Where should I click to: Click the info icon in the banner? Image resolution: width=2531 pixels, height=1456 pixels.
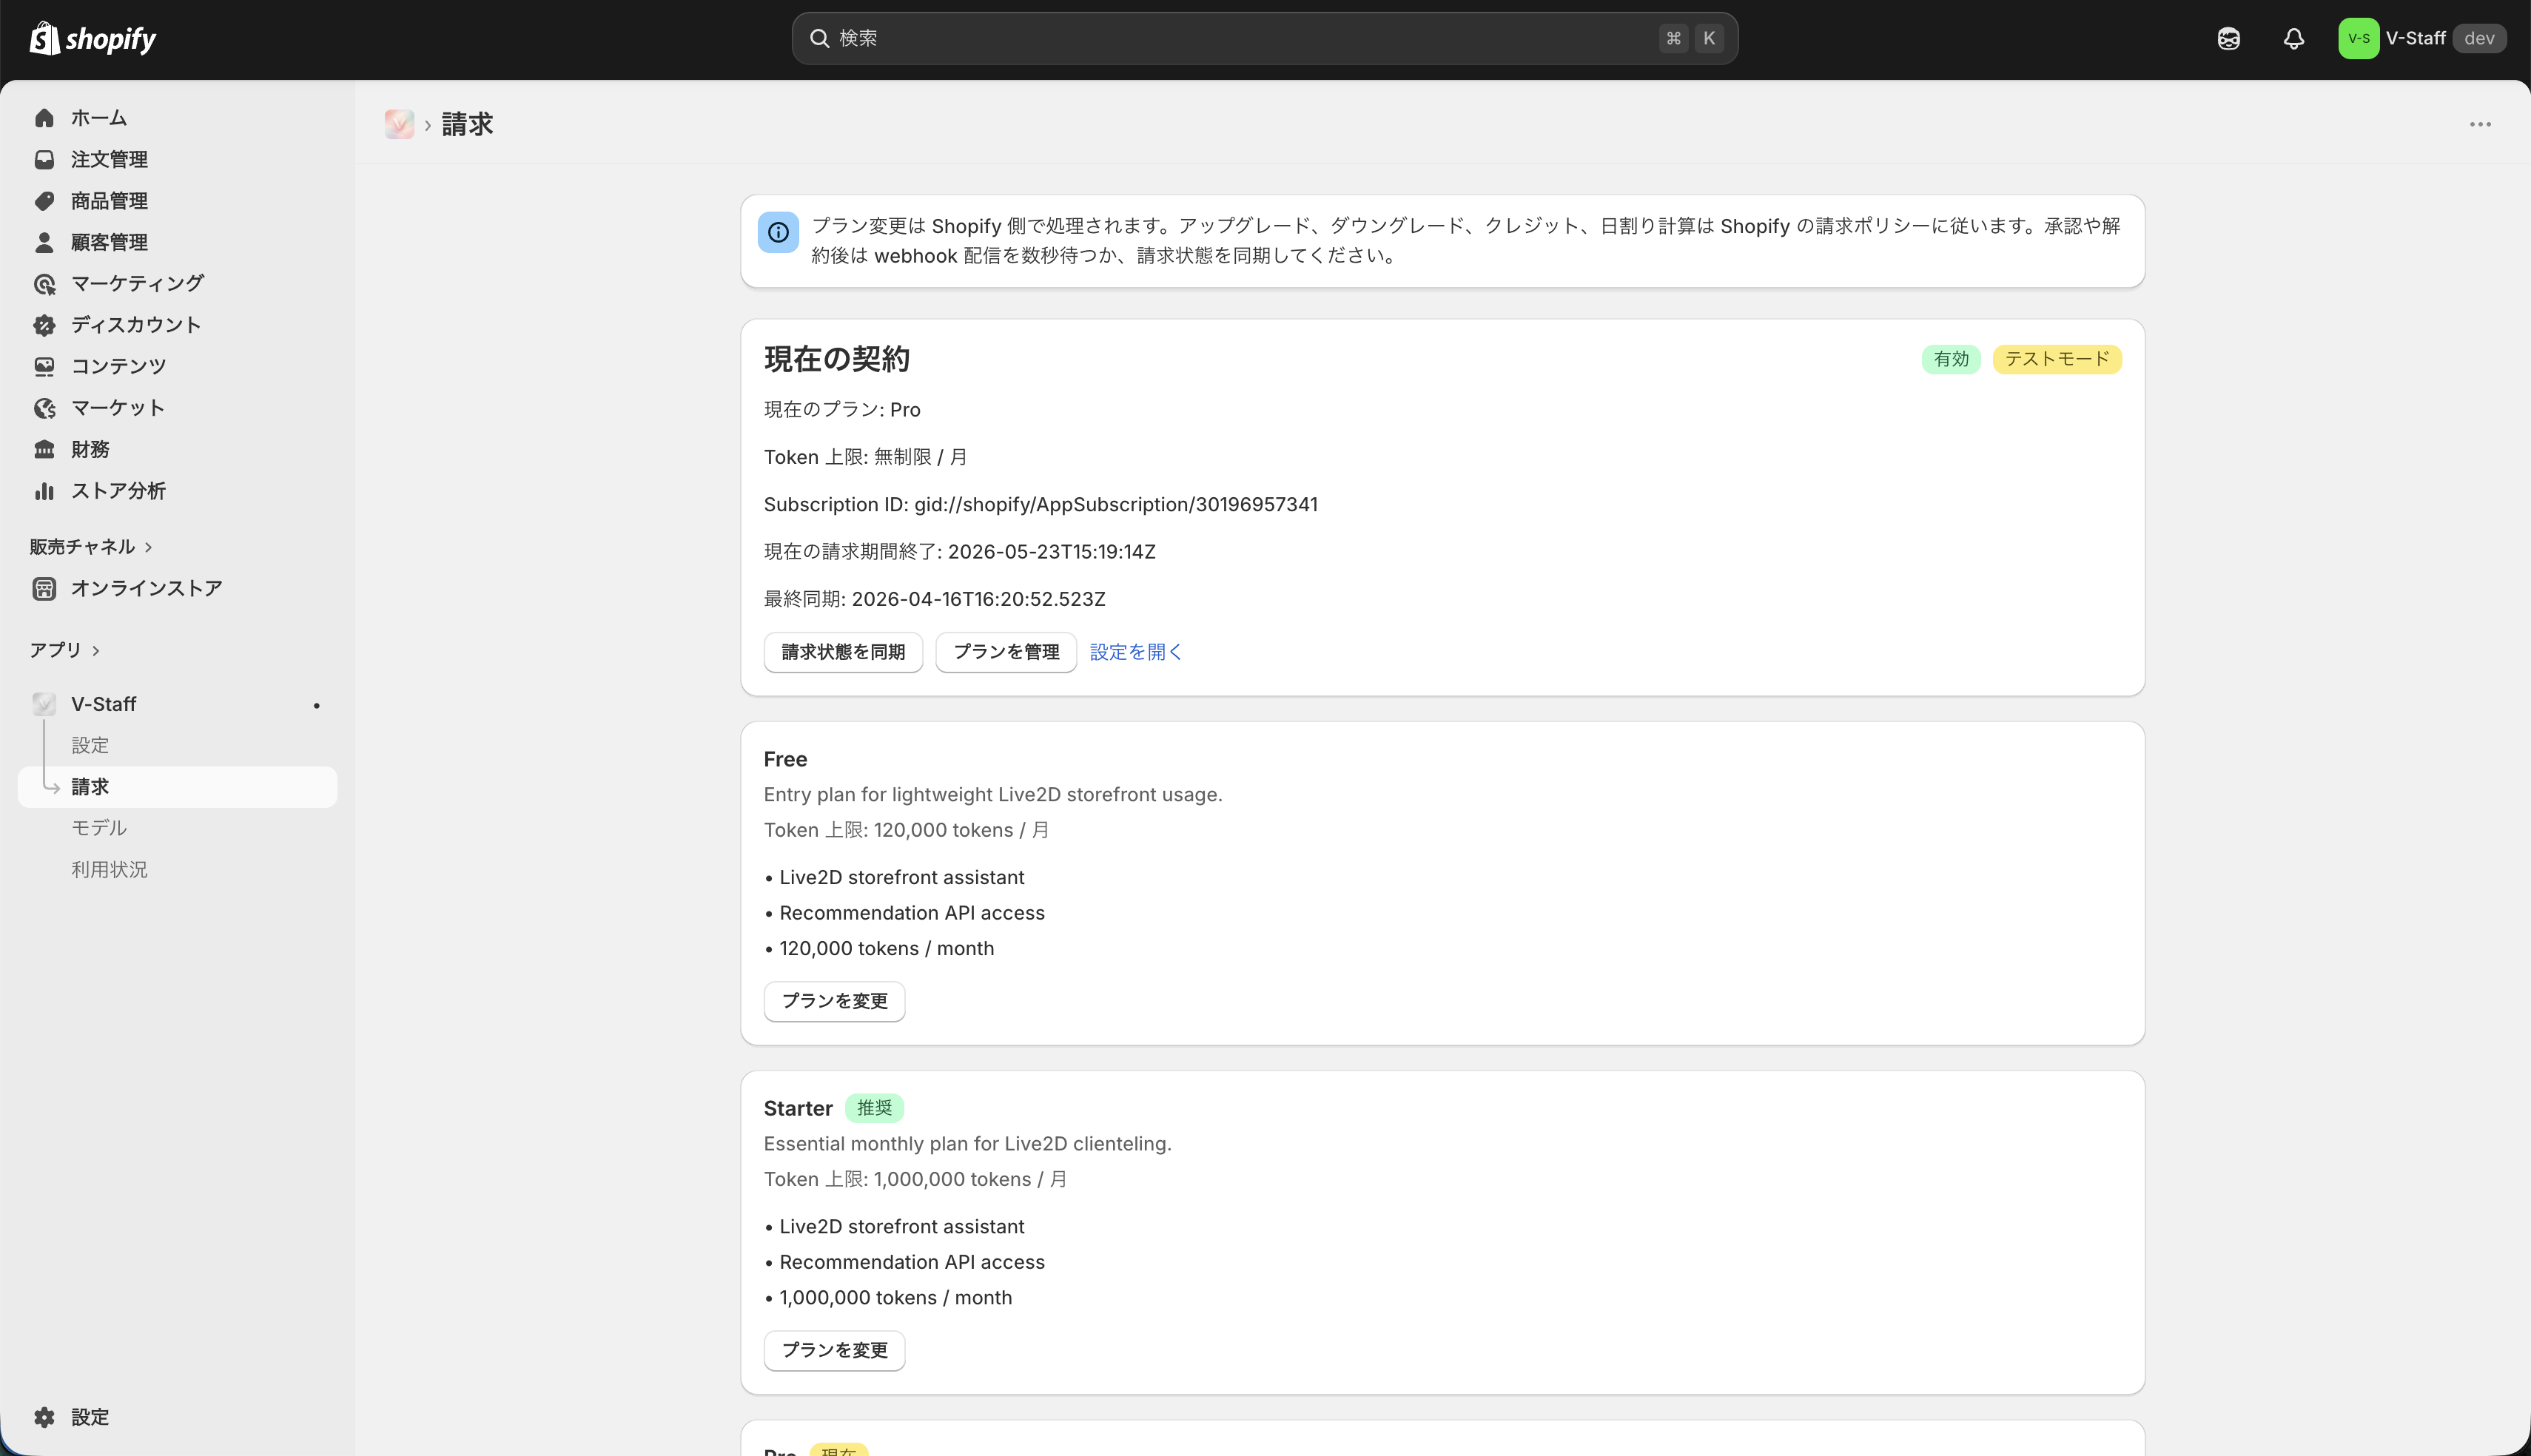(778, 233)
